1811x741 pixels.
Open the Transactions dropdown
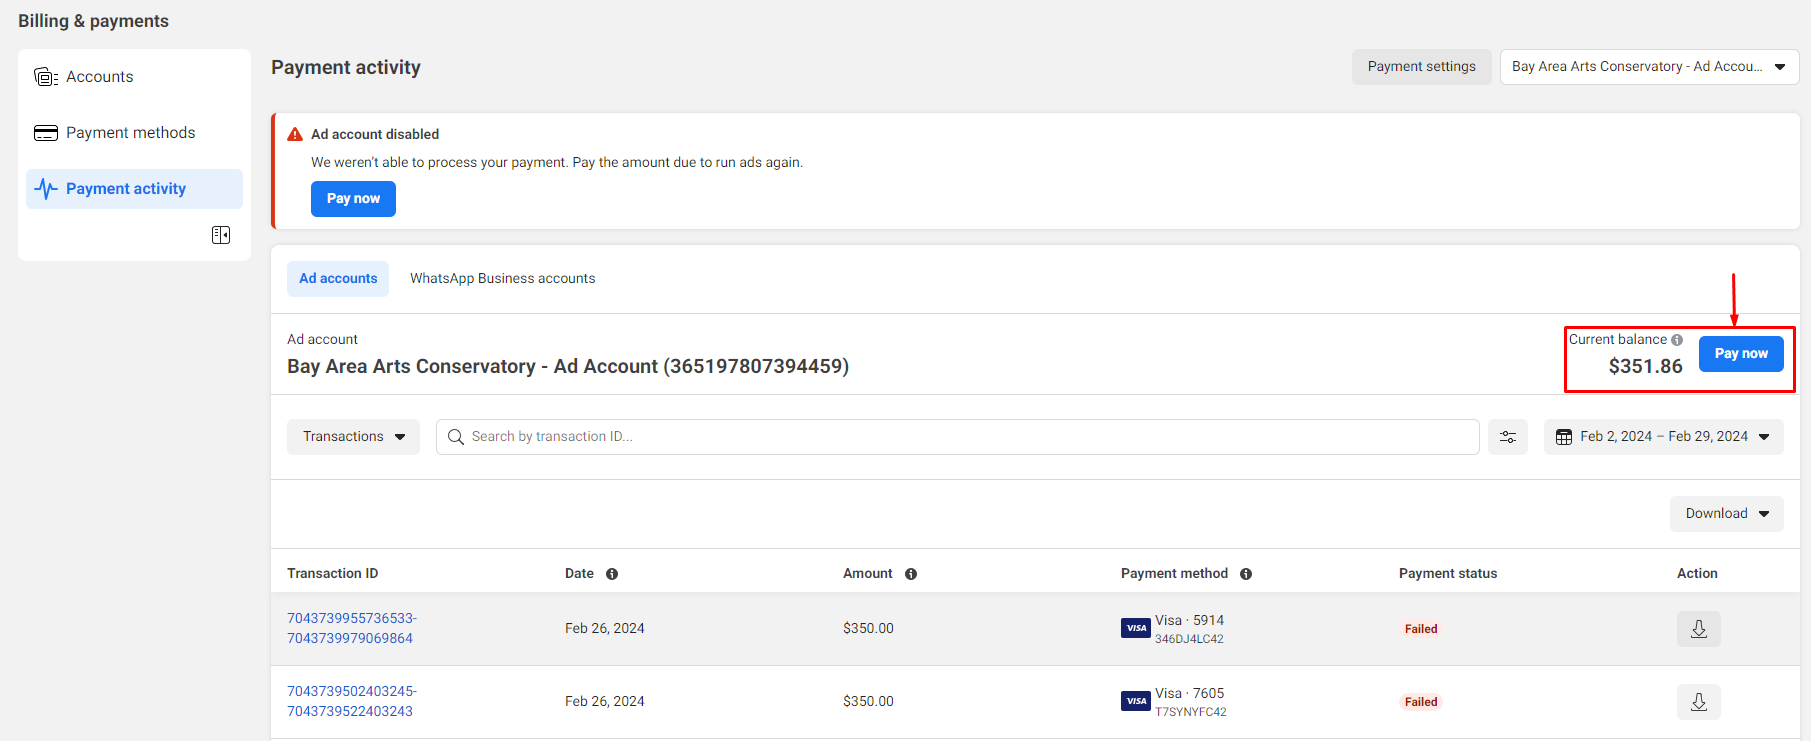point(353,437)
